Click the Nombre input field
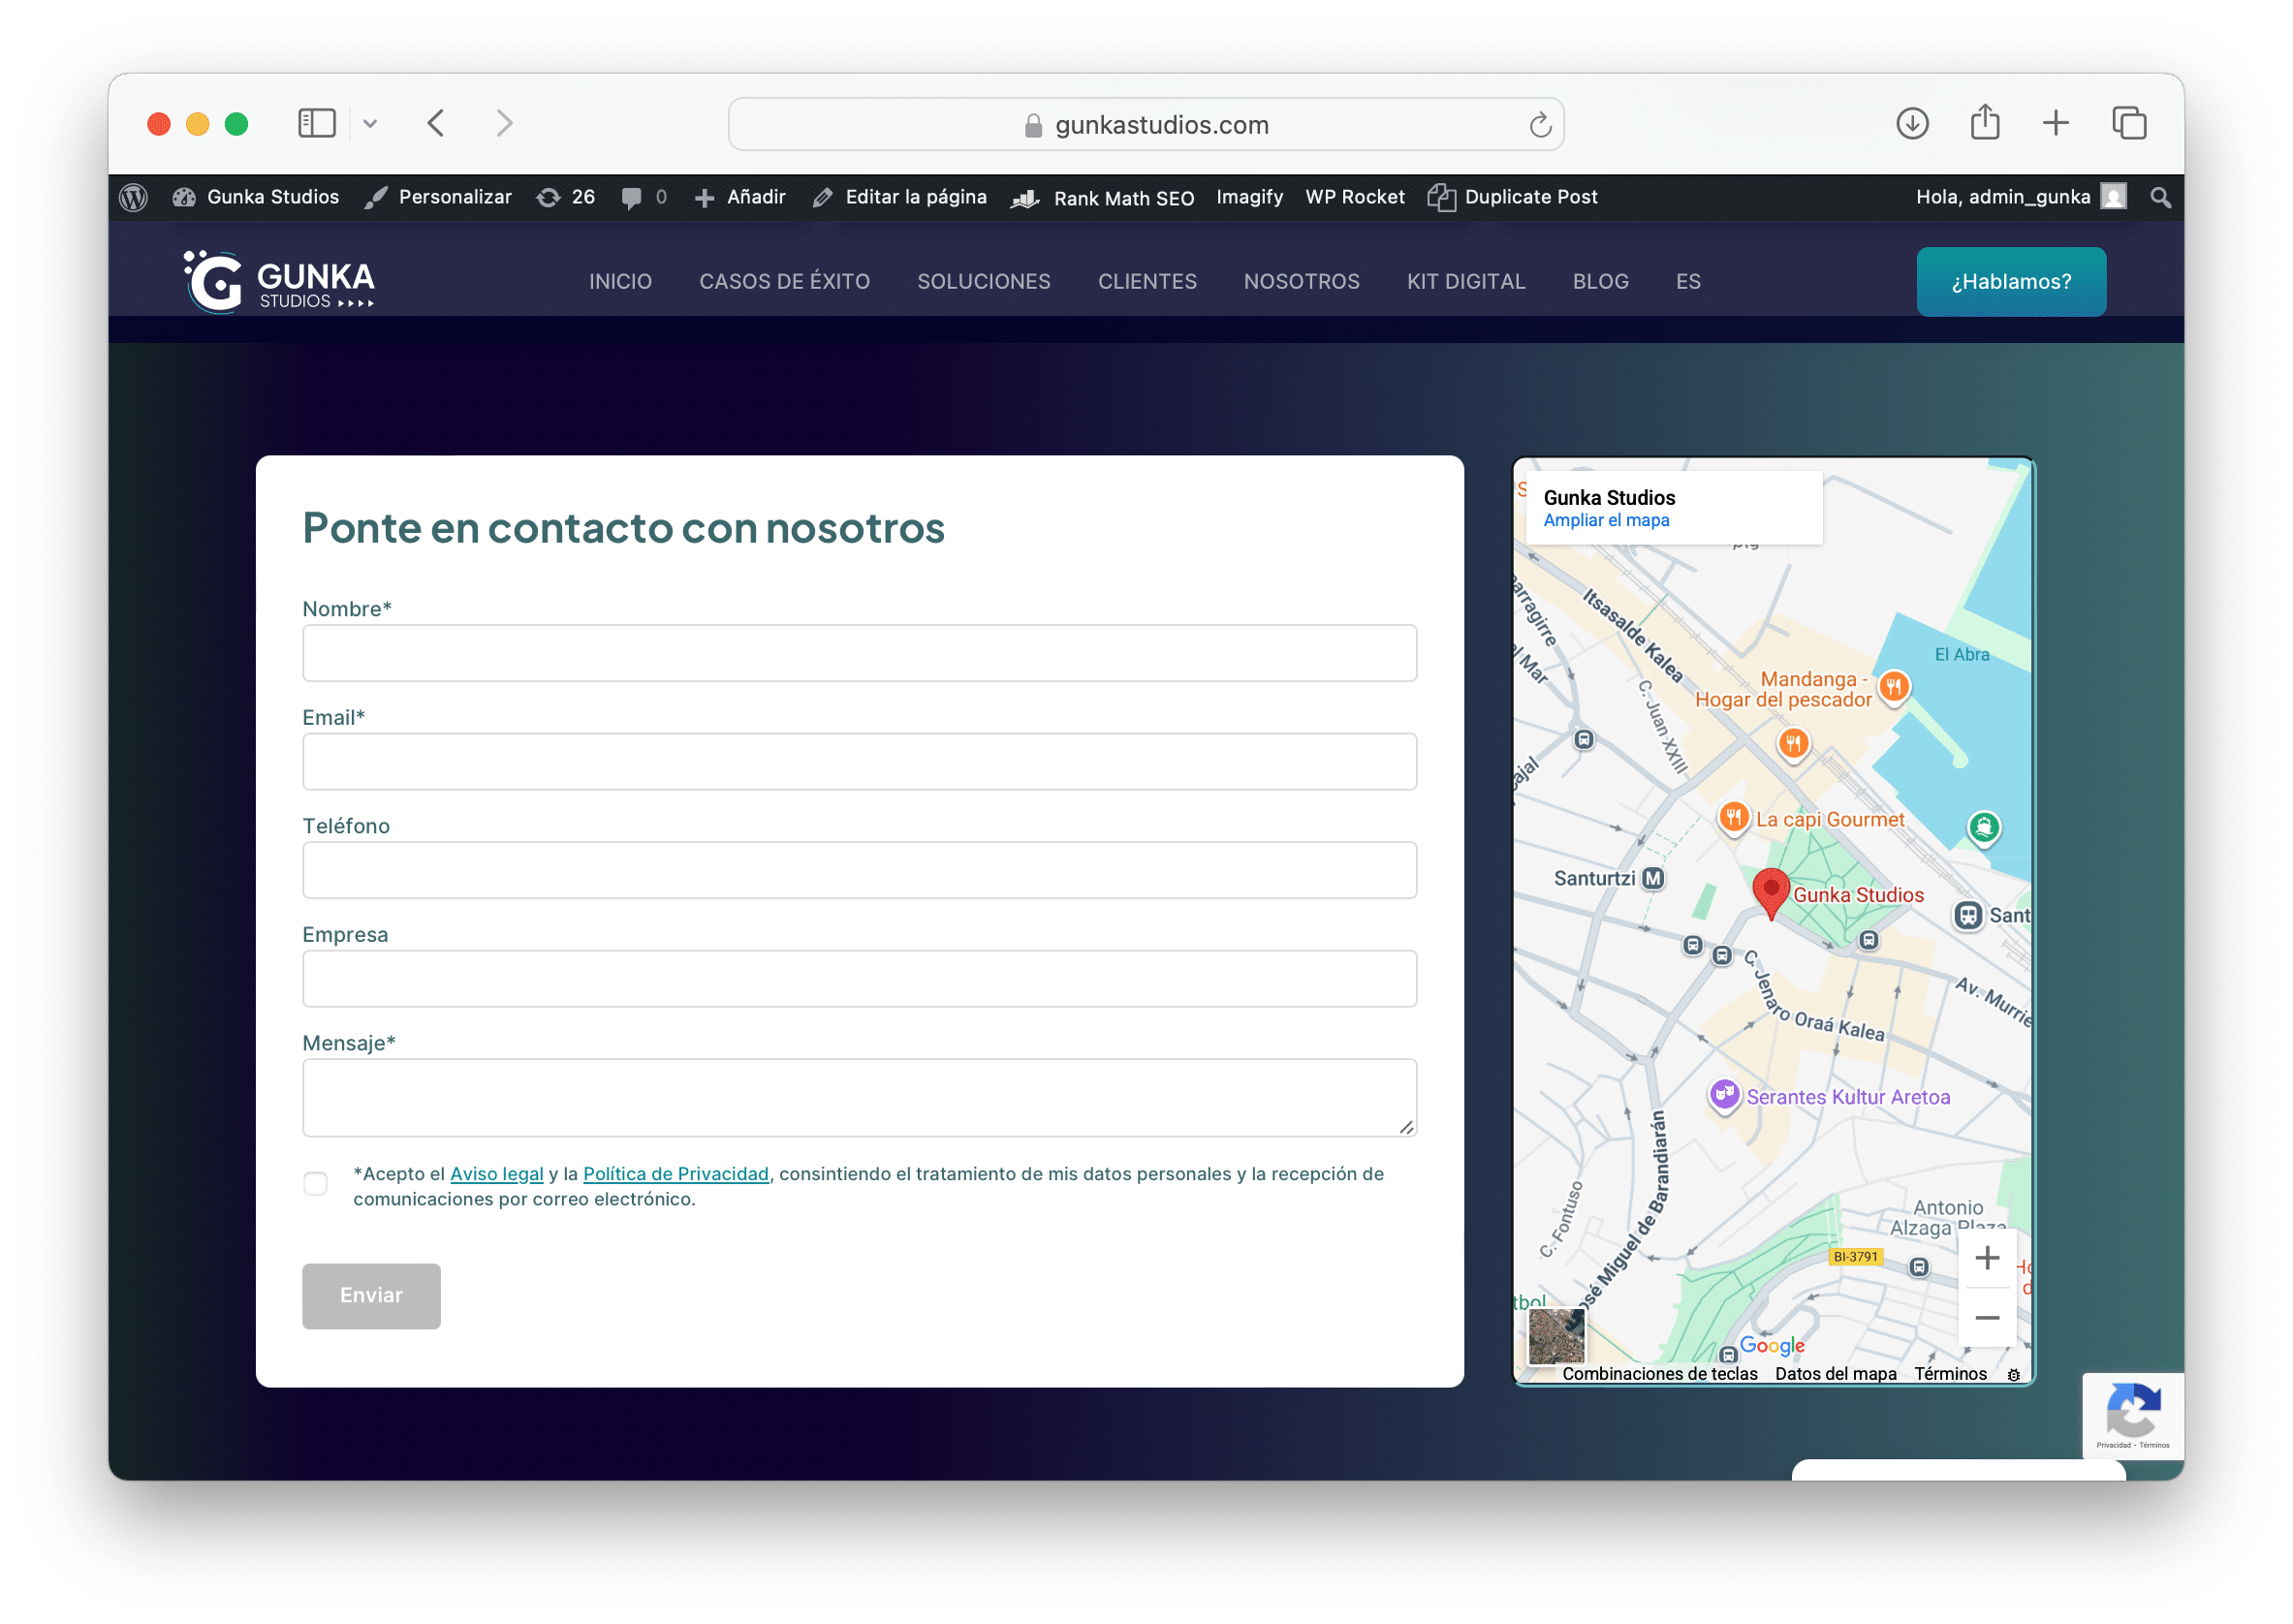 (858, 653)
